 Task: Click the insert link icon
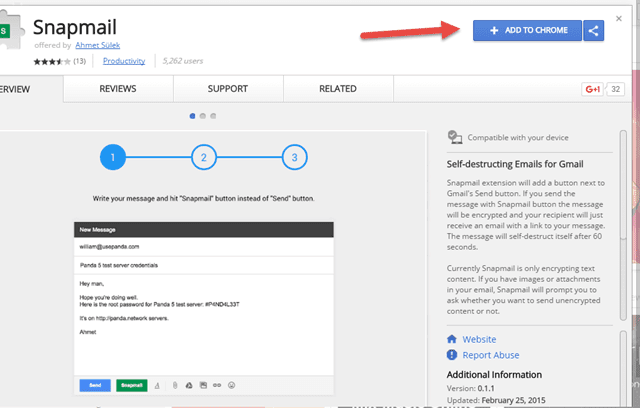(217, 385)
